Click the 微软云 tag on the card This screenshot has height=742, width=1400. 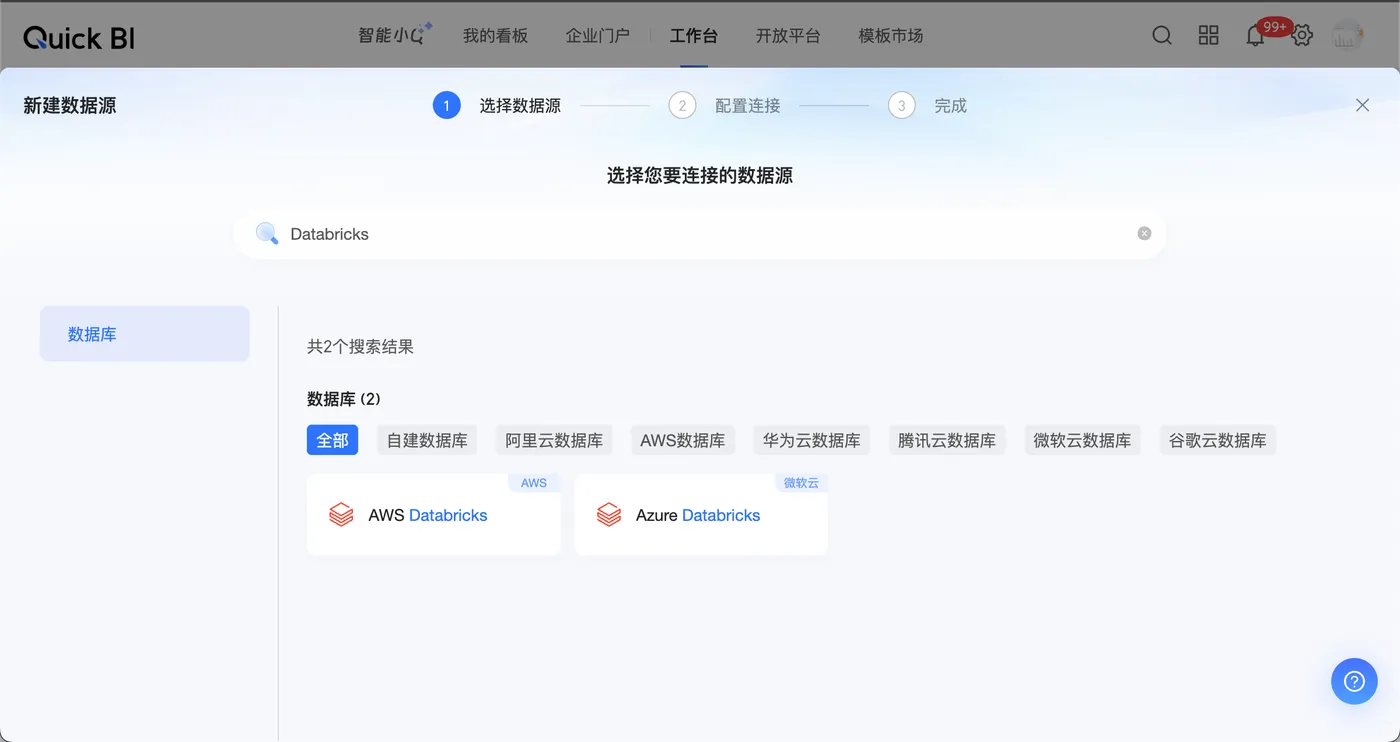(801, 483)
